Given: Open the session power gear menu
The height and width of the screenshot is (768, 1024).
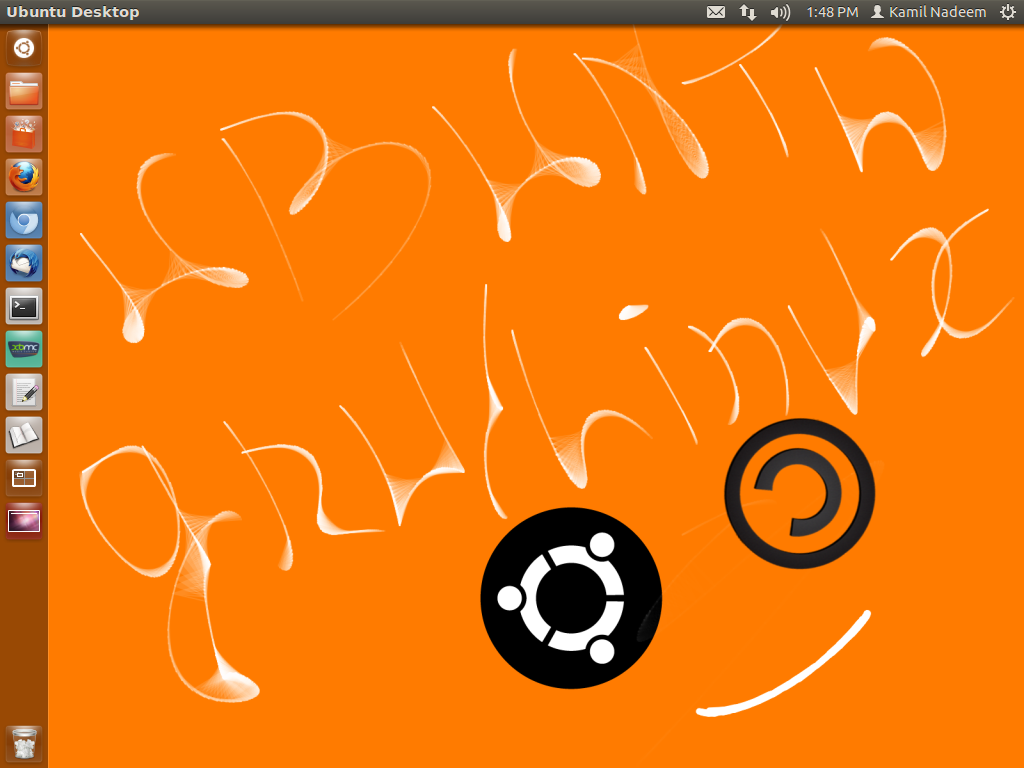Looking at the screenshot, I should click(x=1008, y=12).
